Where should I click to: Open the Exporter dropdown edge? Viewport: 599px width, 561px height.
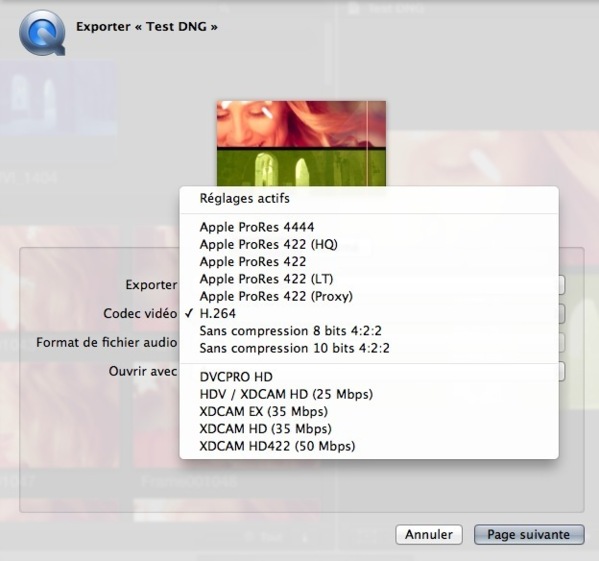point(562,285)
